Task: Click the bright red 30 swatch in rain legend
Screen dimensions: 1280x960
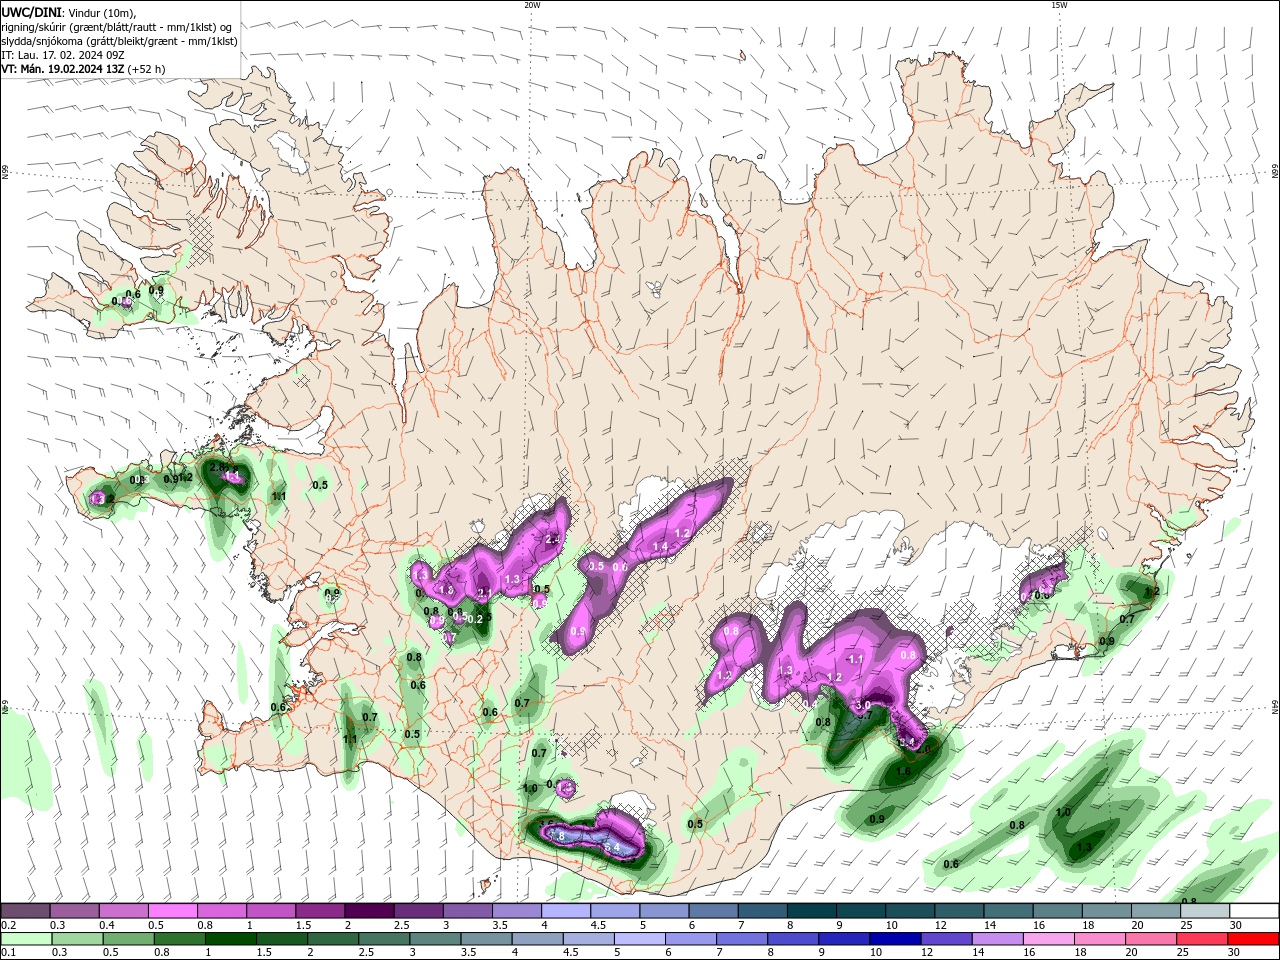Action: click(1254, 939)
